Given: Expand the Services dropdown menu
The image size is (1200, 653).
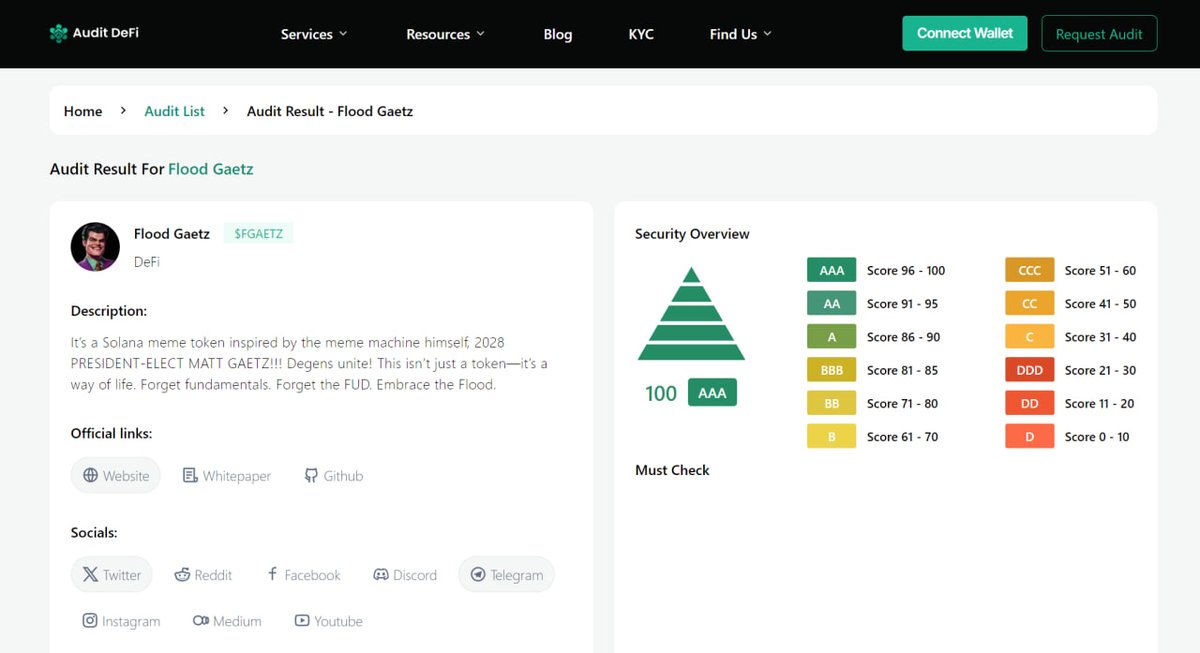Looking at the screenshot, I should [x=314, y=34].
